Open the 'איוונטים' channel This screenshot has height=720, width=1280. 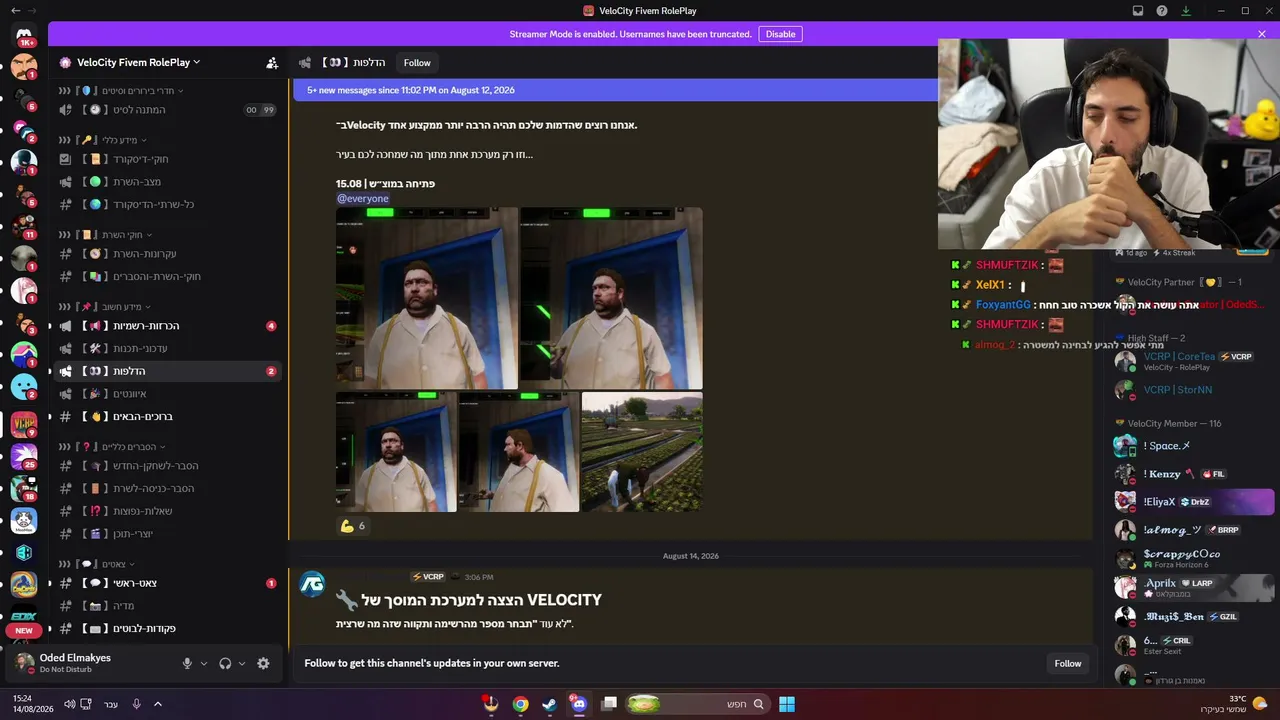click(x=167, y=394)
